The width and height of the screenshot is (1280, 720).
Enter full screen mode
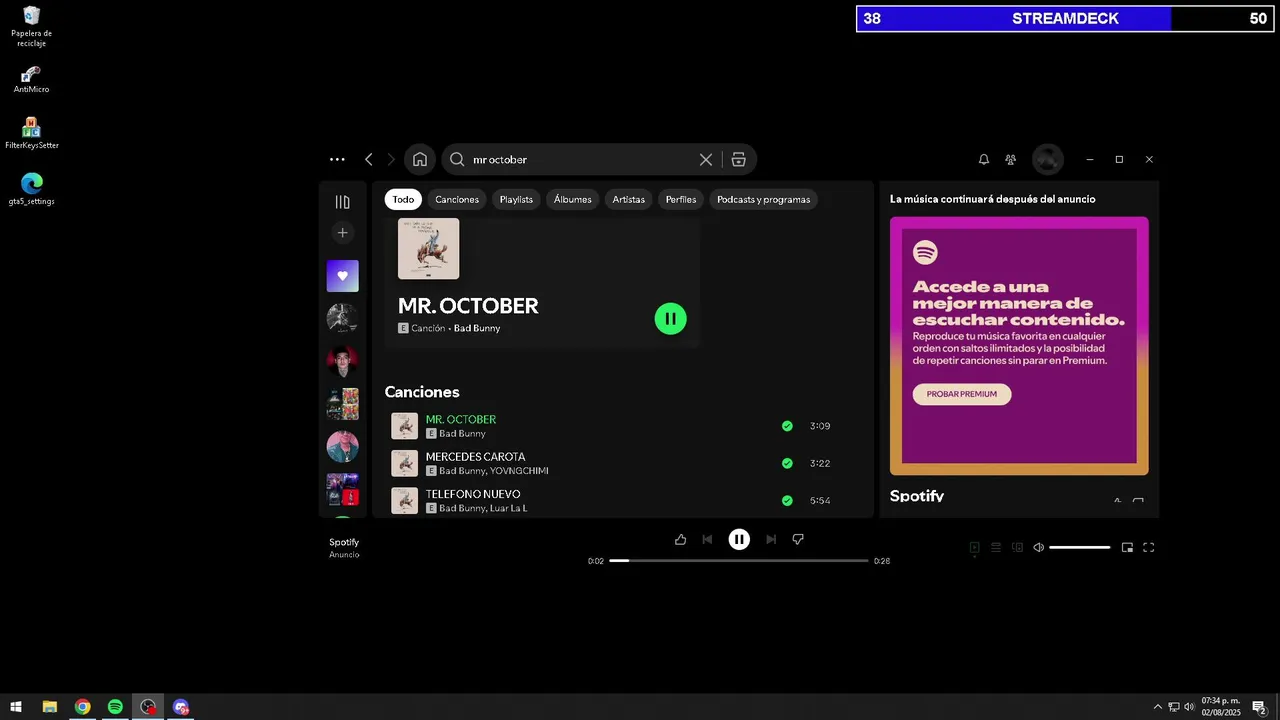tap(1149, 547)
